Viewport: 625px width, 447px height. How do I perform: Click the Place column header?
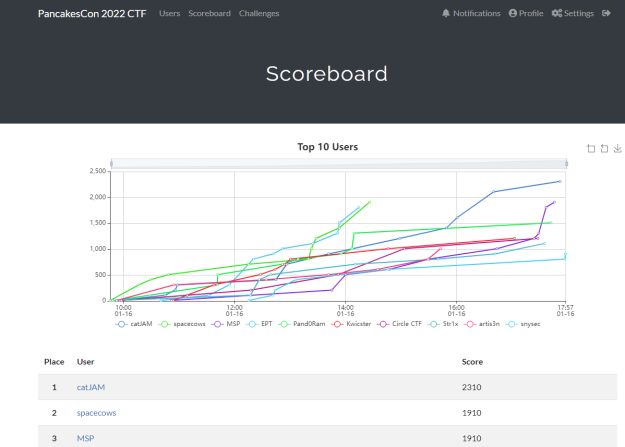coord(54,362)
